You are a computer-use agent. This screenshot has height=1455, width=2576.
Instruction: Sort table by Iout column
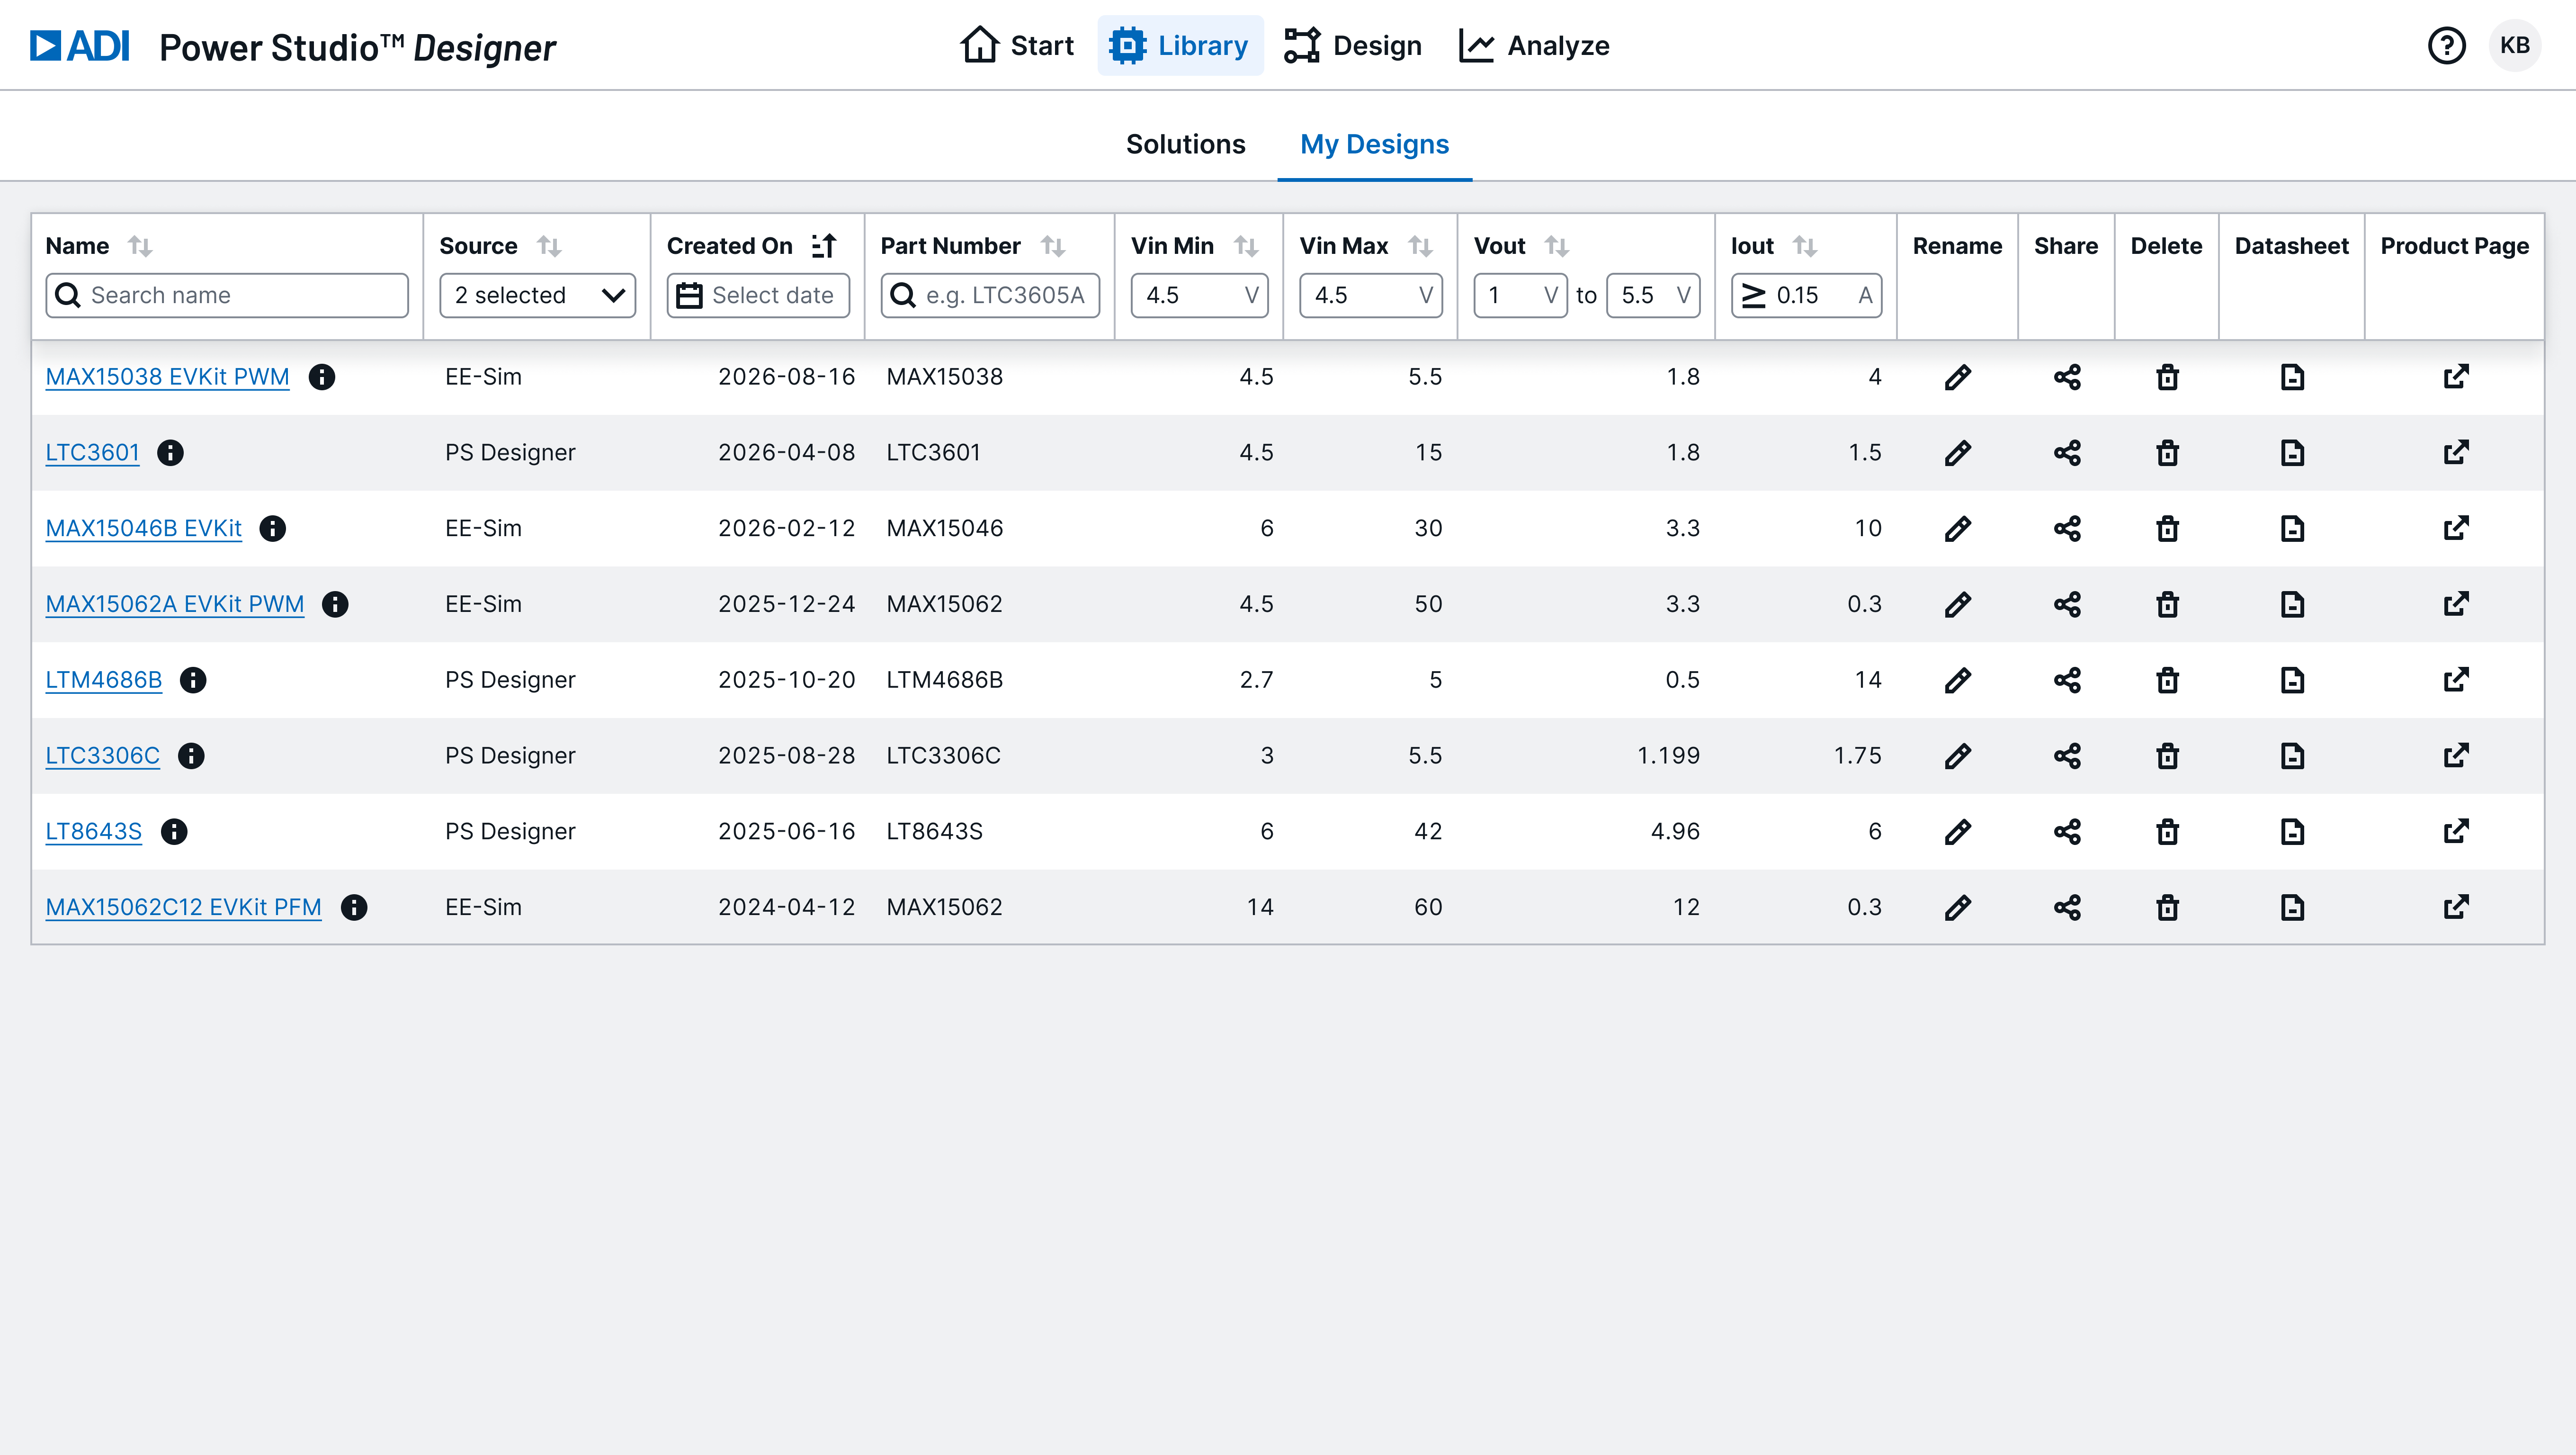(x=1805, y=246)
